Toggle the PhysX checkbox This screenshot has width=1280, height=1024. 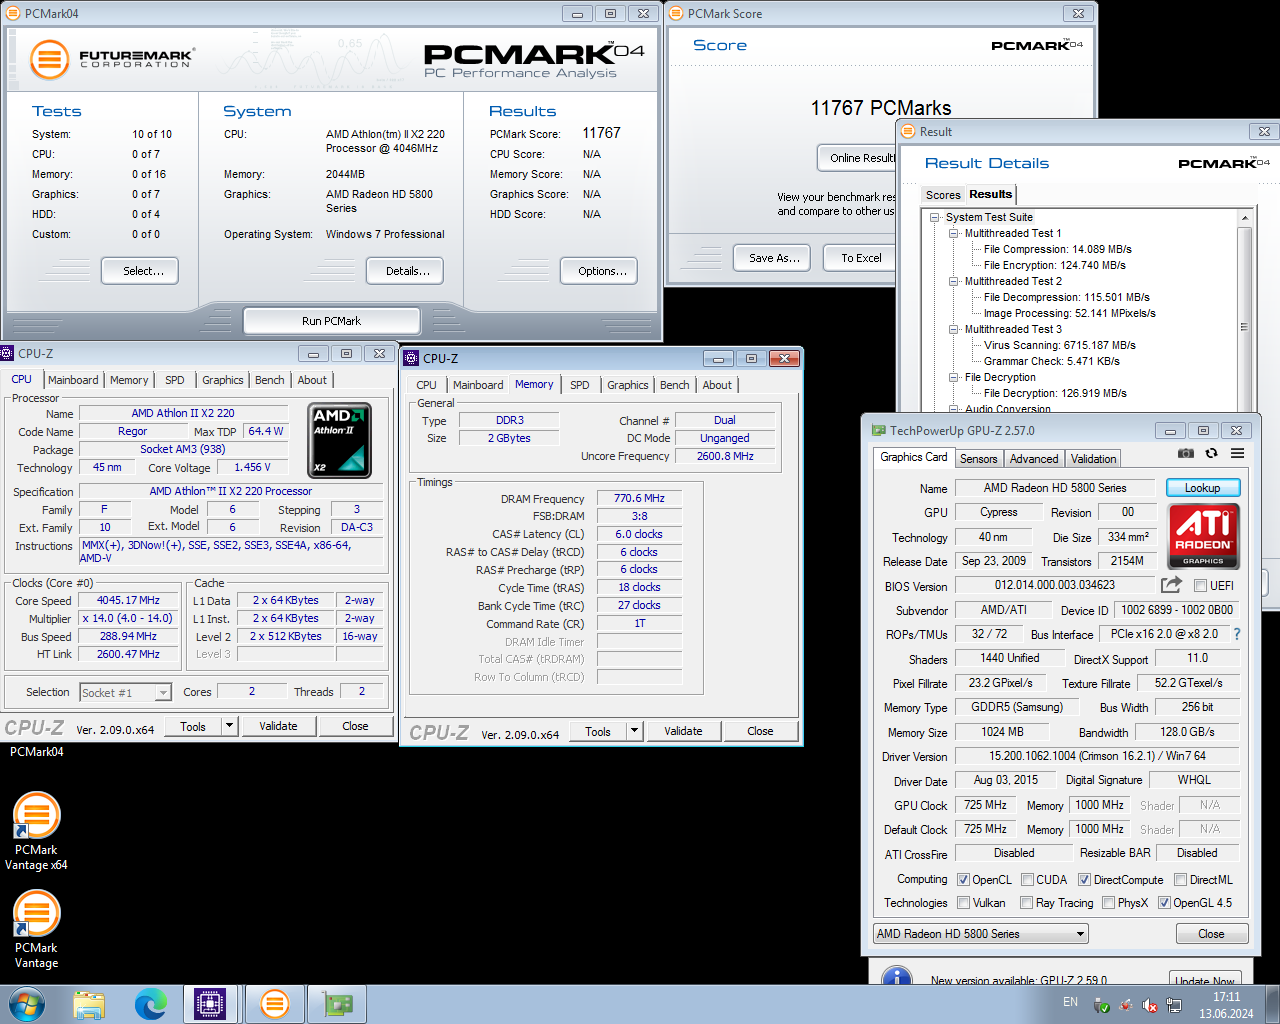(1108, 903)
